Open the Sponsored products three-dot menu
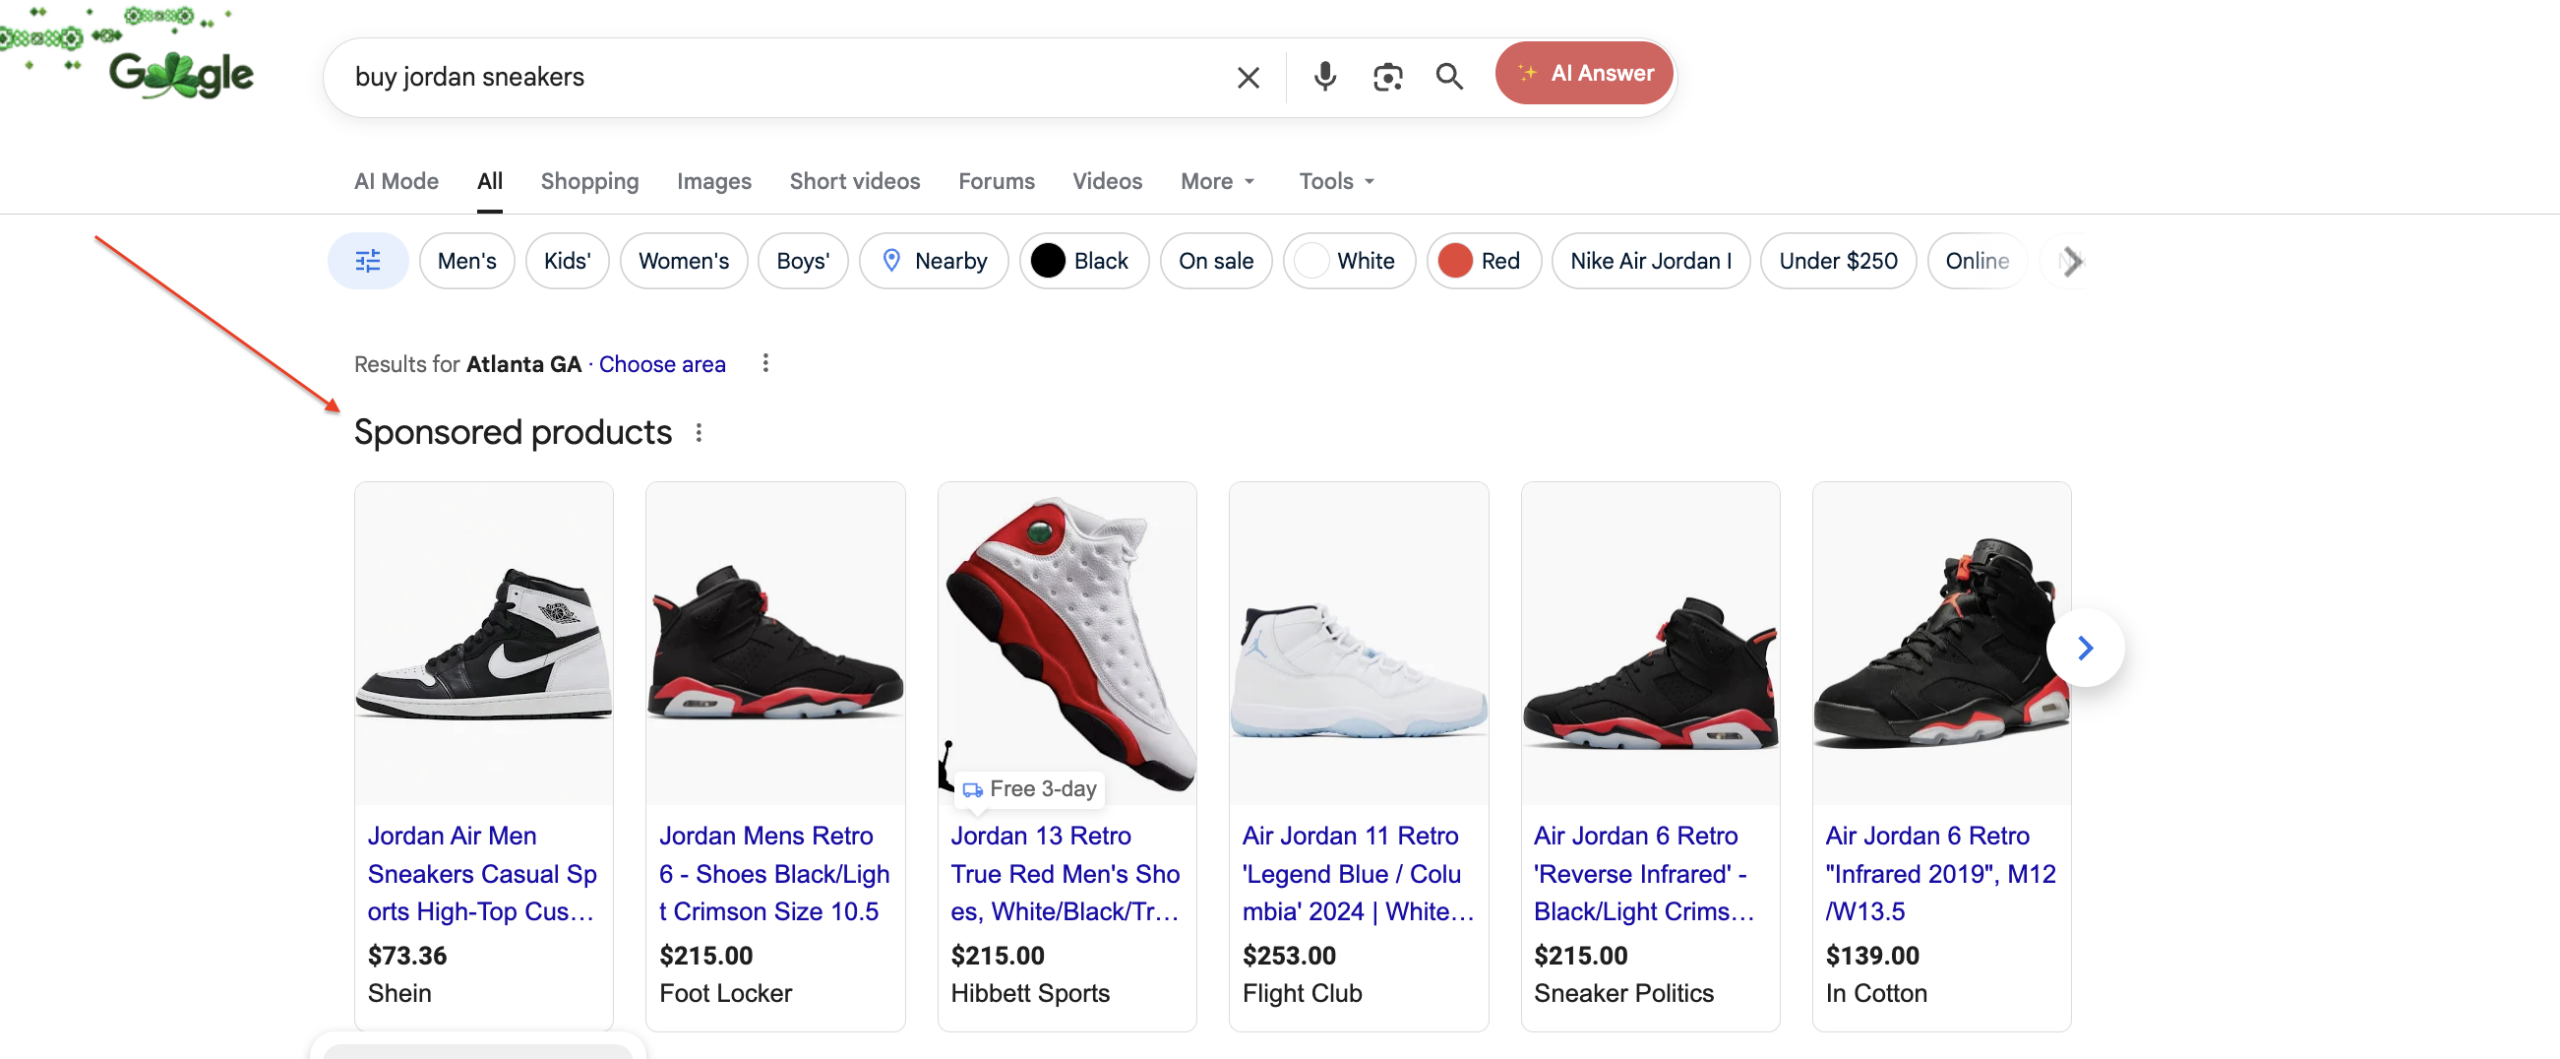2560x1059 pixels. tap(699, 432)
